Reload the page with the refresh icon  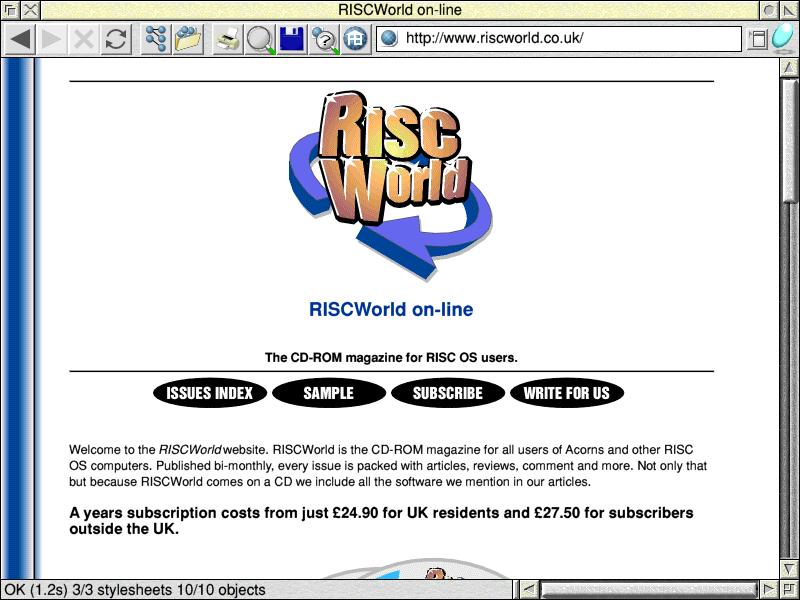click(x=116, y=39)
